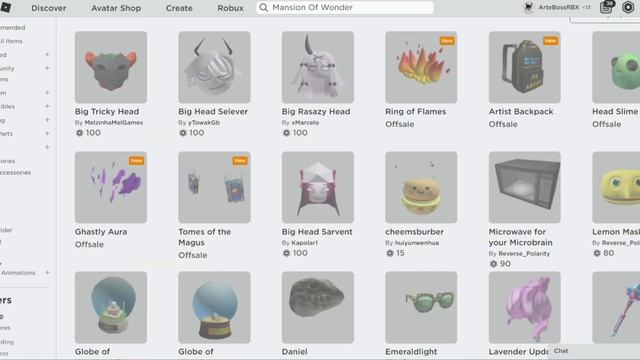Click Offsale label under Ring of Flames
Screen dimensions: 640x360
point(400,124)
